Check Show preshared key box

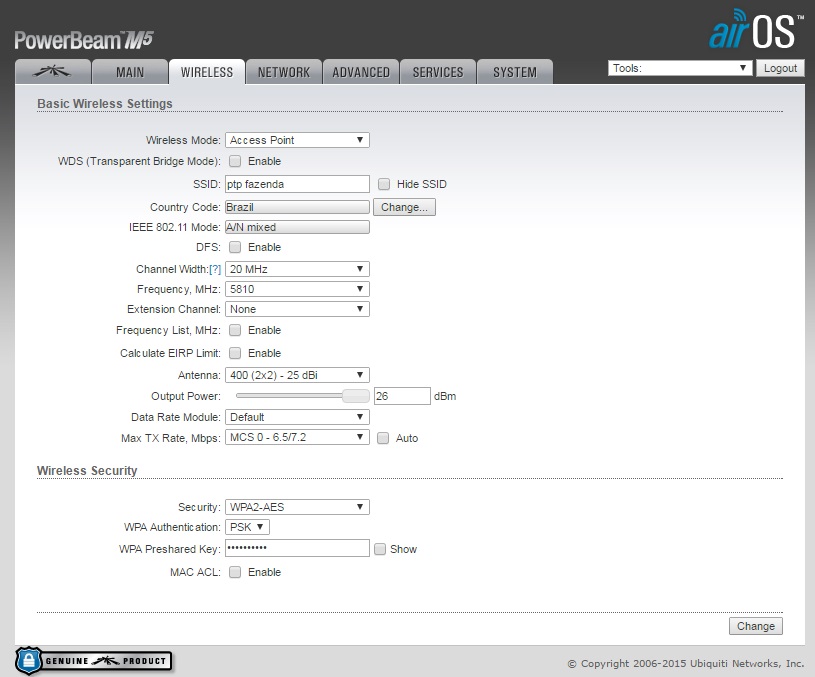(380, 549)
